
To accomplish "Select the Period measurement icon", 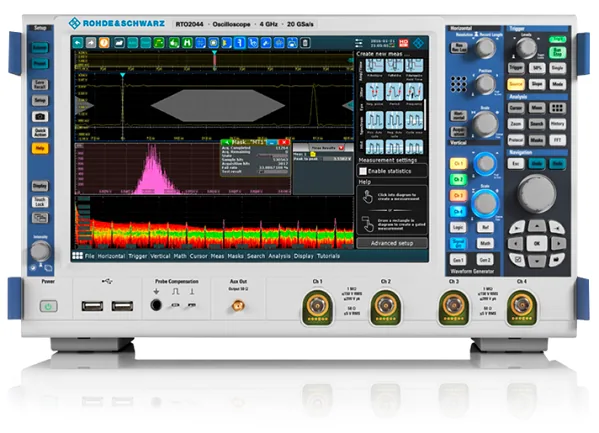I will click(x=394, y=92).
